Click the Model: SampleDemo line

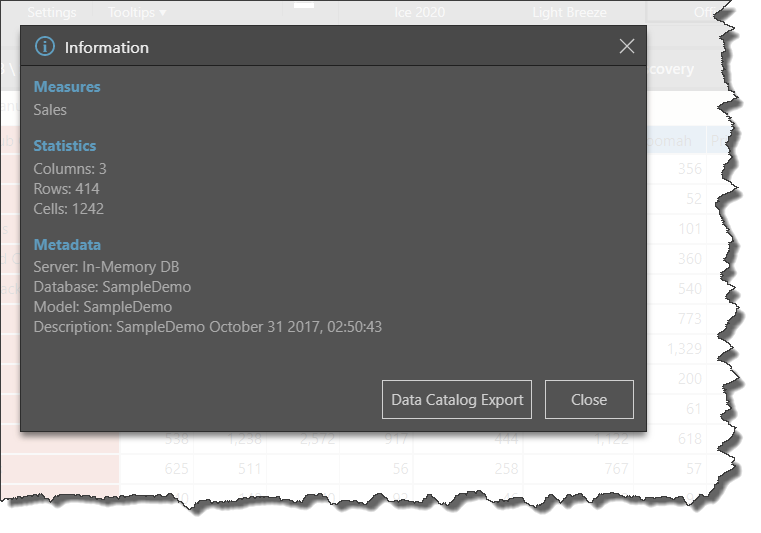pos(102,307)
